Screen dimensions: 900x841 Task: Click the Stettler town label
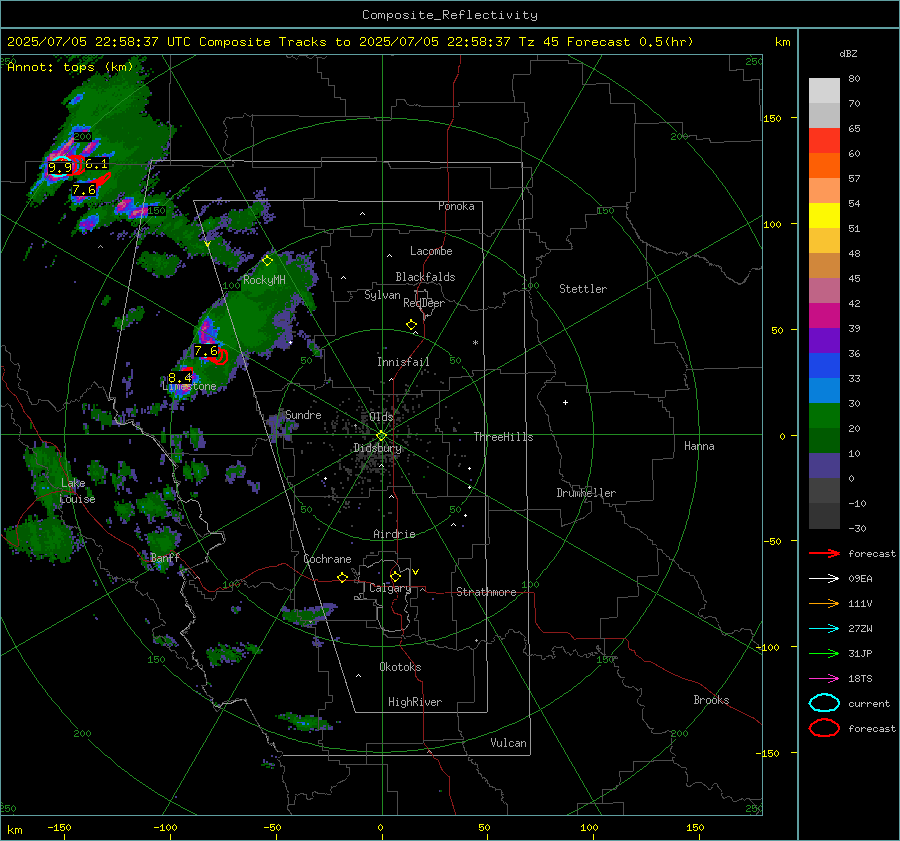(x=583, y=289)
